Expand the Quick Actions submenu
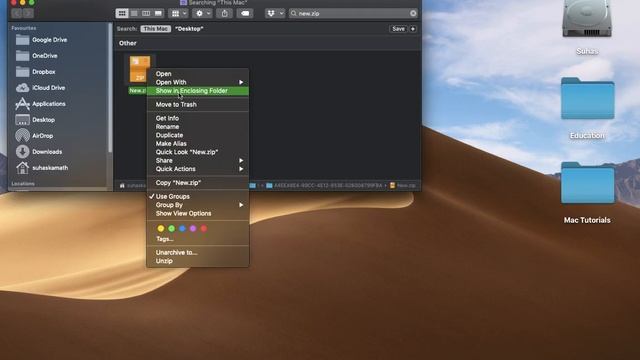640x360 pixels. 198,169
